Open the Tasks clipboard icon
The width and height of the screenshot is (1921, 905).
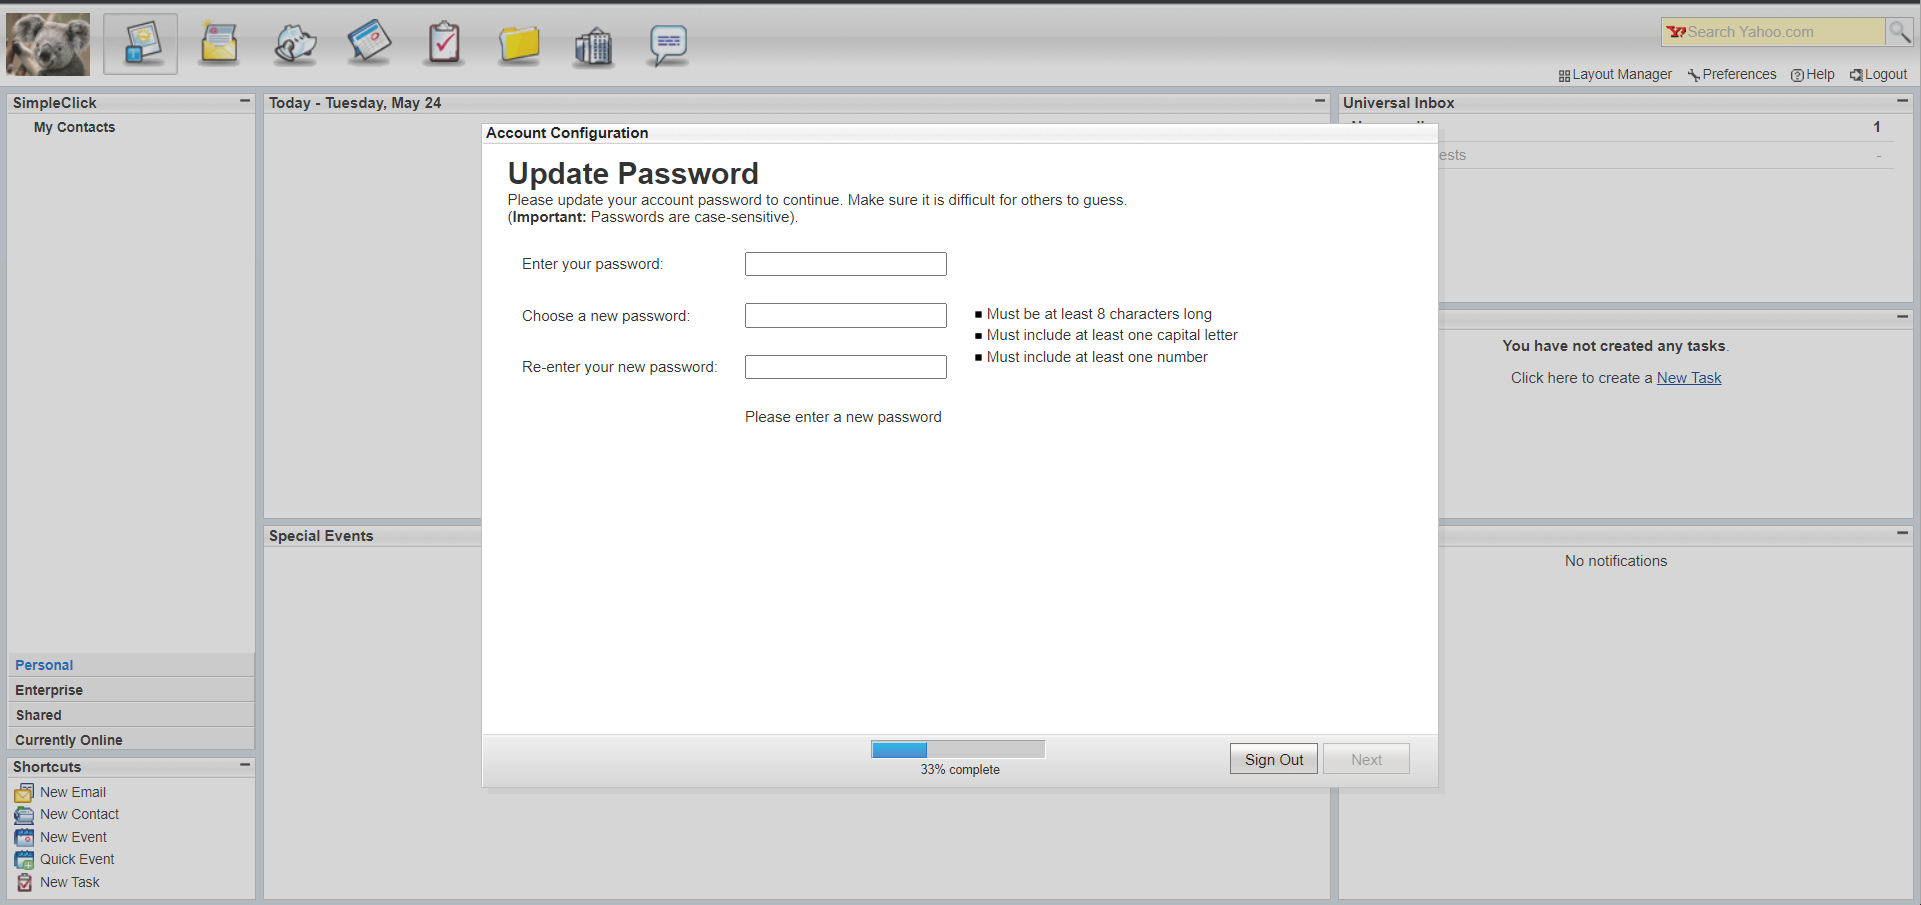point(444,44)
